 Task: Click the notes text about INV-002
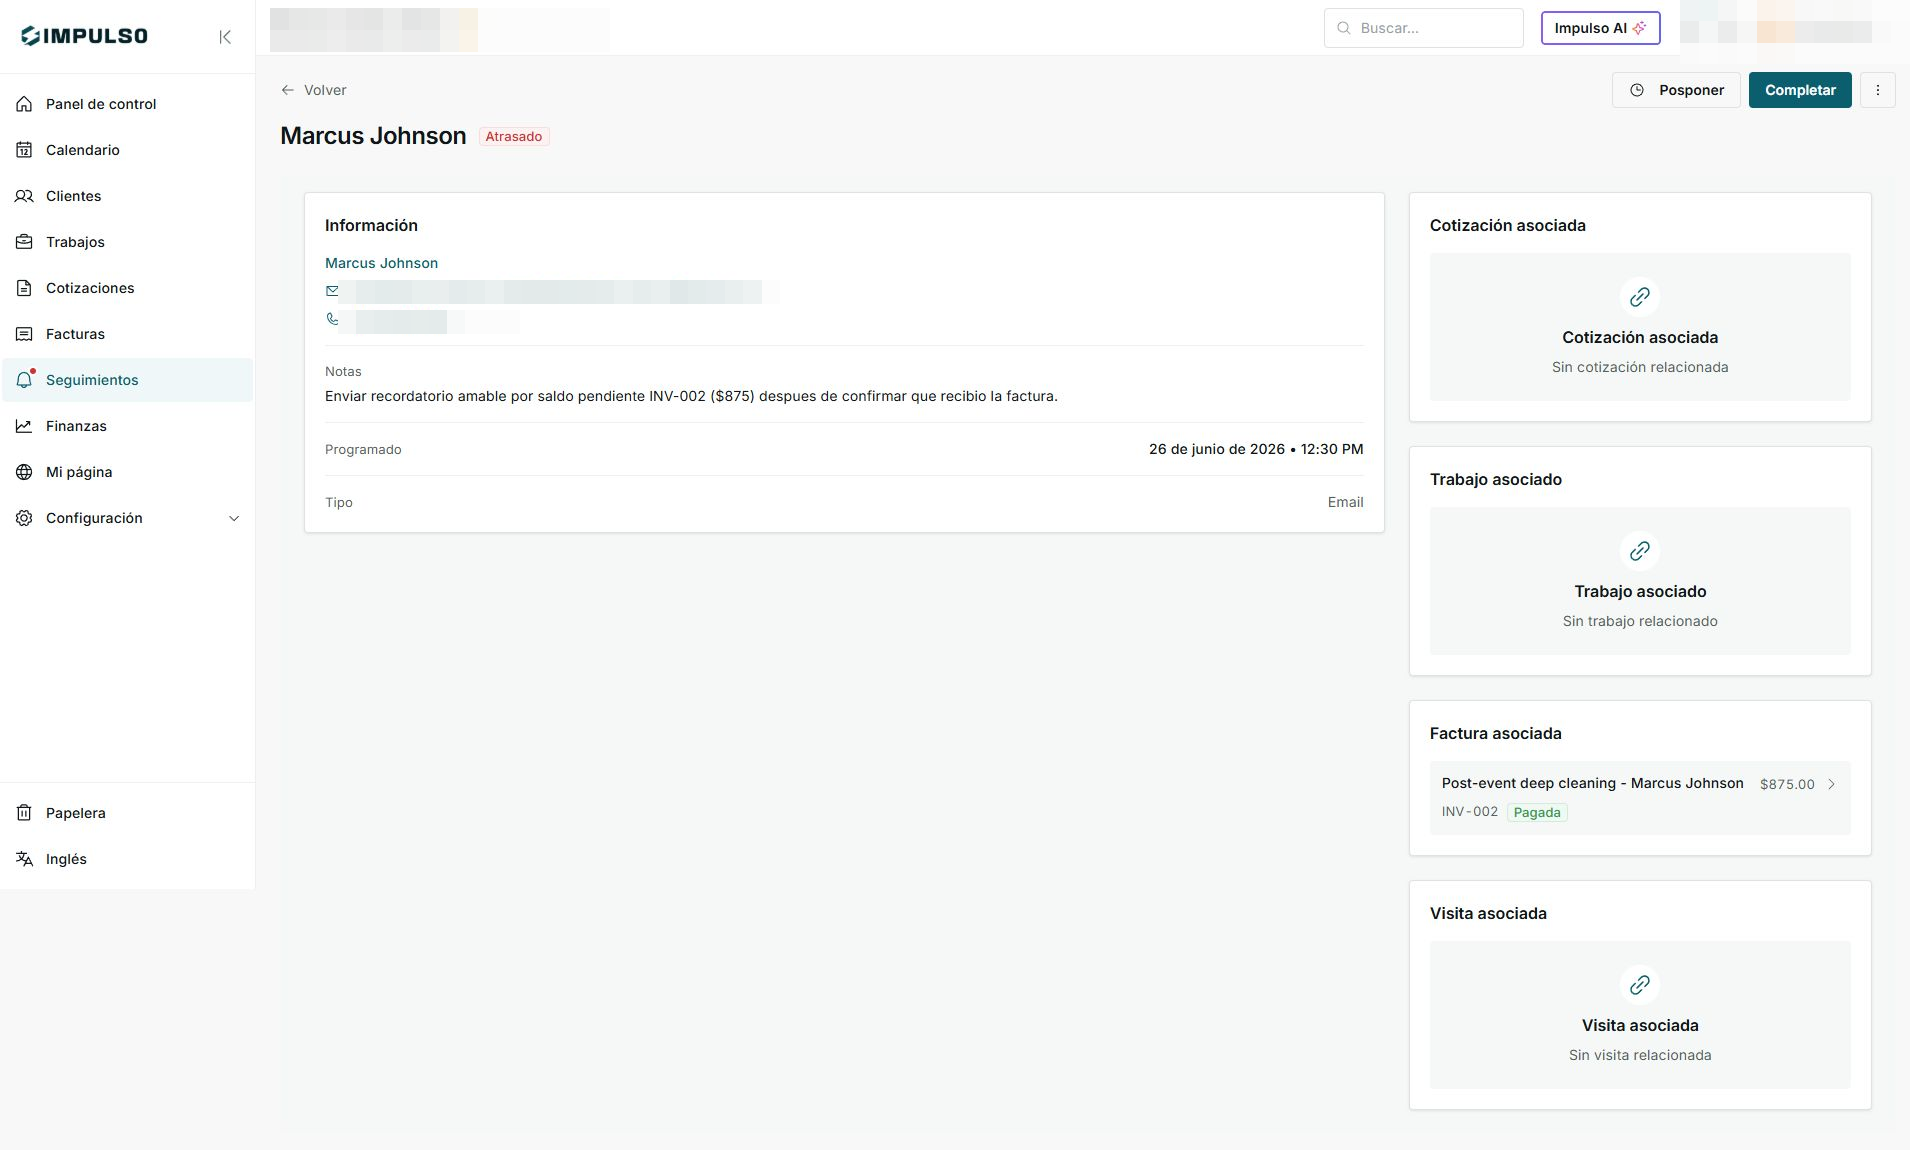691,396
